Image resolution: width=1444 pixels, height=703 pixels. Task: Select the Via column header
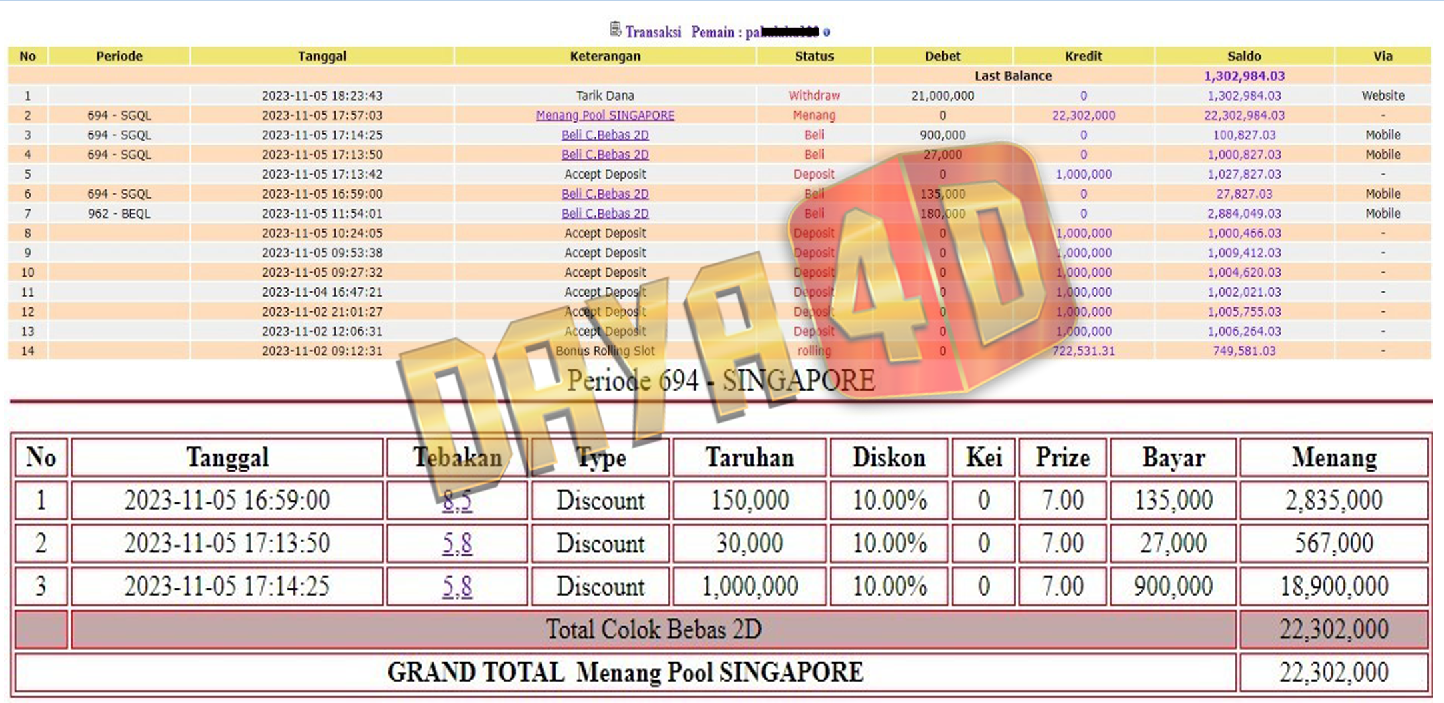tap(1383, 57)
